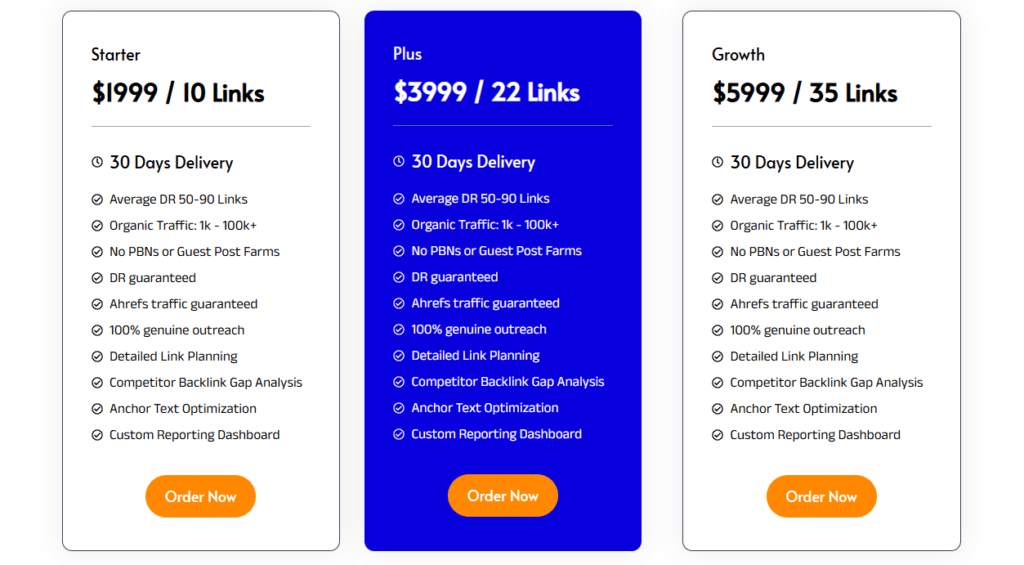Image resolution: width=1024 pixels, height=565 pixels.
Task: Click the clock icon in the Growth plan
Action: point(717,162)
